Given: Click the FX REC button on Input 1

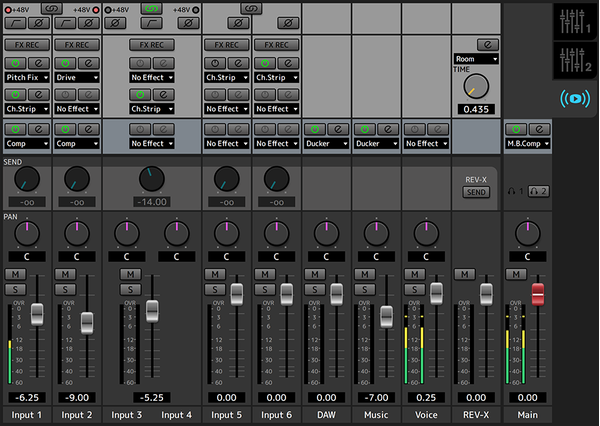Looking at the screenshot, I should 26,45.
